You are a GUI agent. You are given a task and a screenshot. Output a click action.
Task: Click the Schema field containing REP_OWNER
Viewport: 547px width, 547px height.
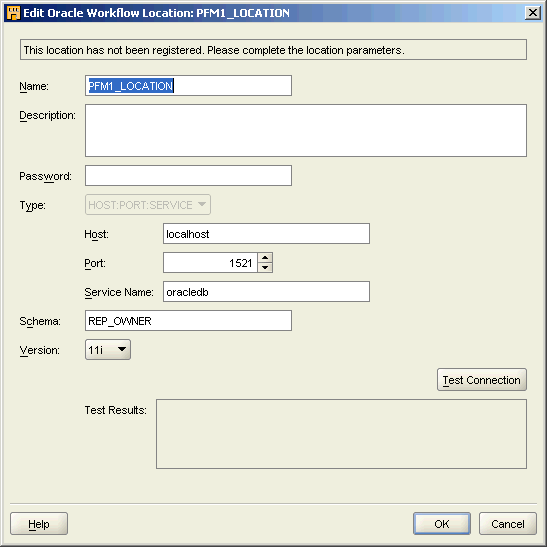188,321
